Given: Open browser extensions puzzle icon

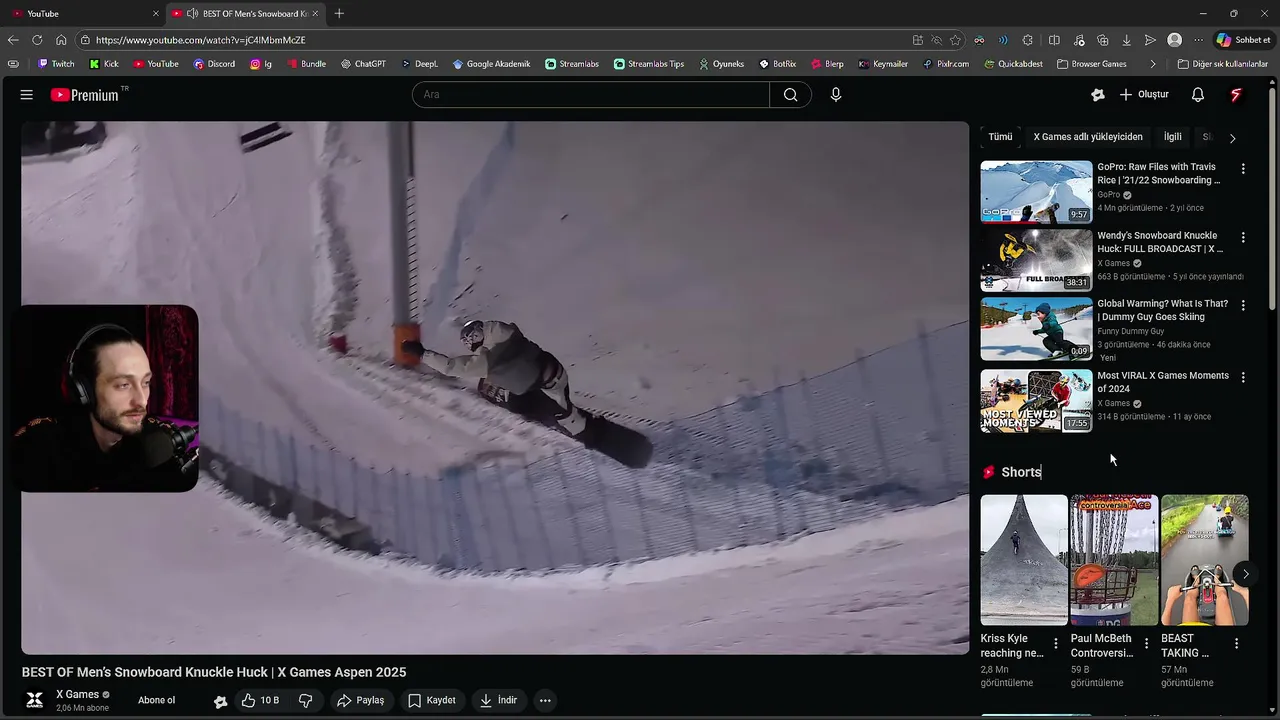Looking at the screenshot, I should 1028,40.
